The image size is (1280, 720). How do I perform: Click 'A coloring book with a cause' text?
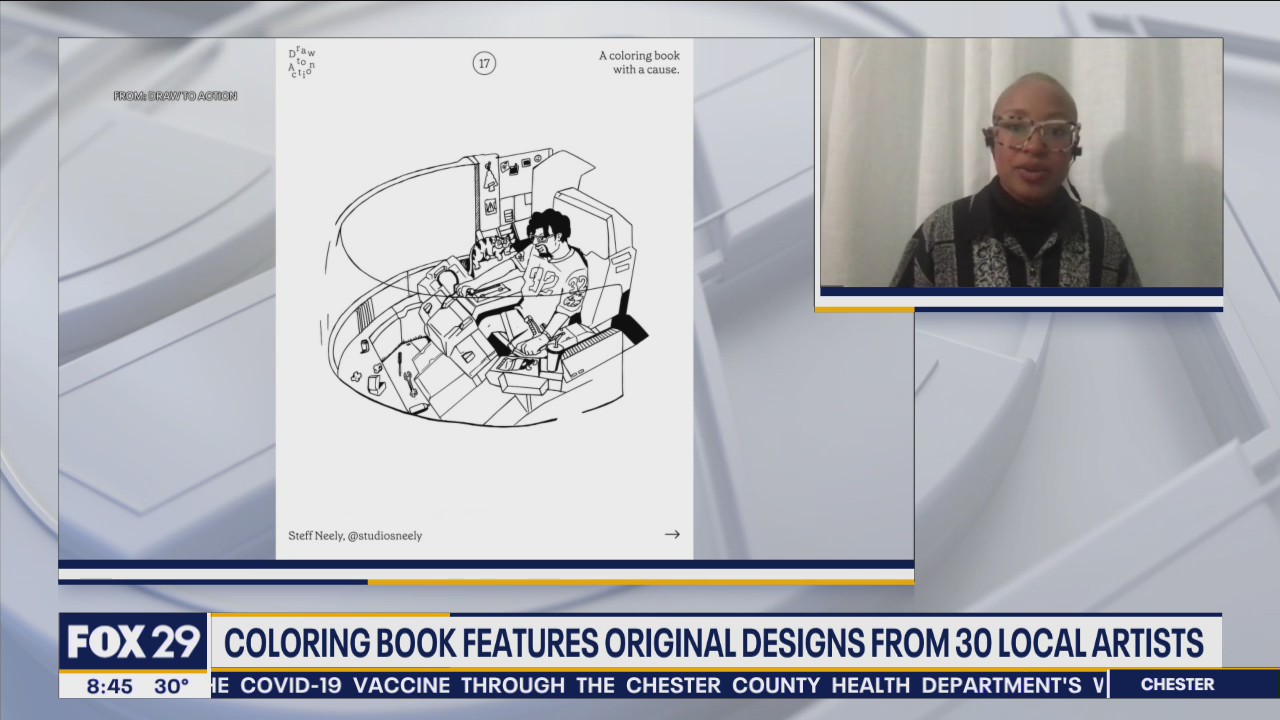coord(640,62)
